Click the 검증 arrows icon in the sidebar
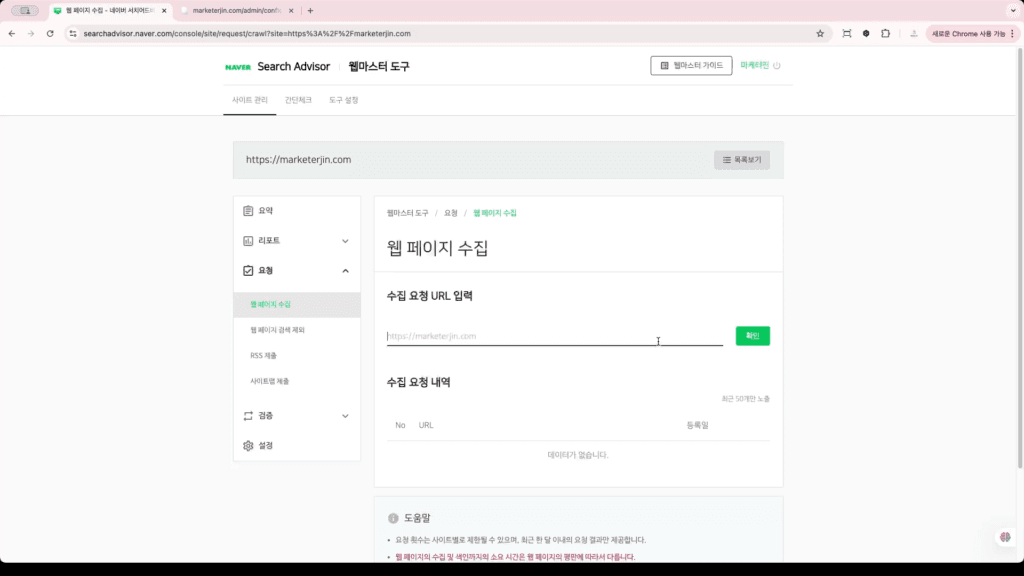The image size is (1024, 576). click(x=247, y=415)
